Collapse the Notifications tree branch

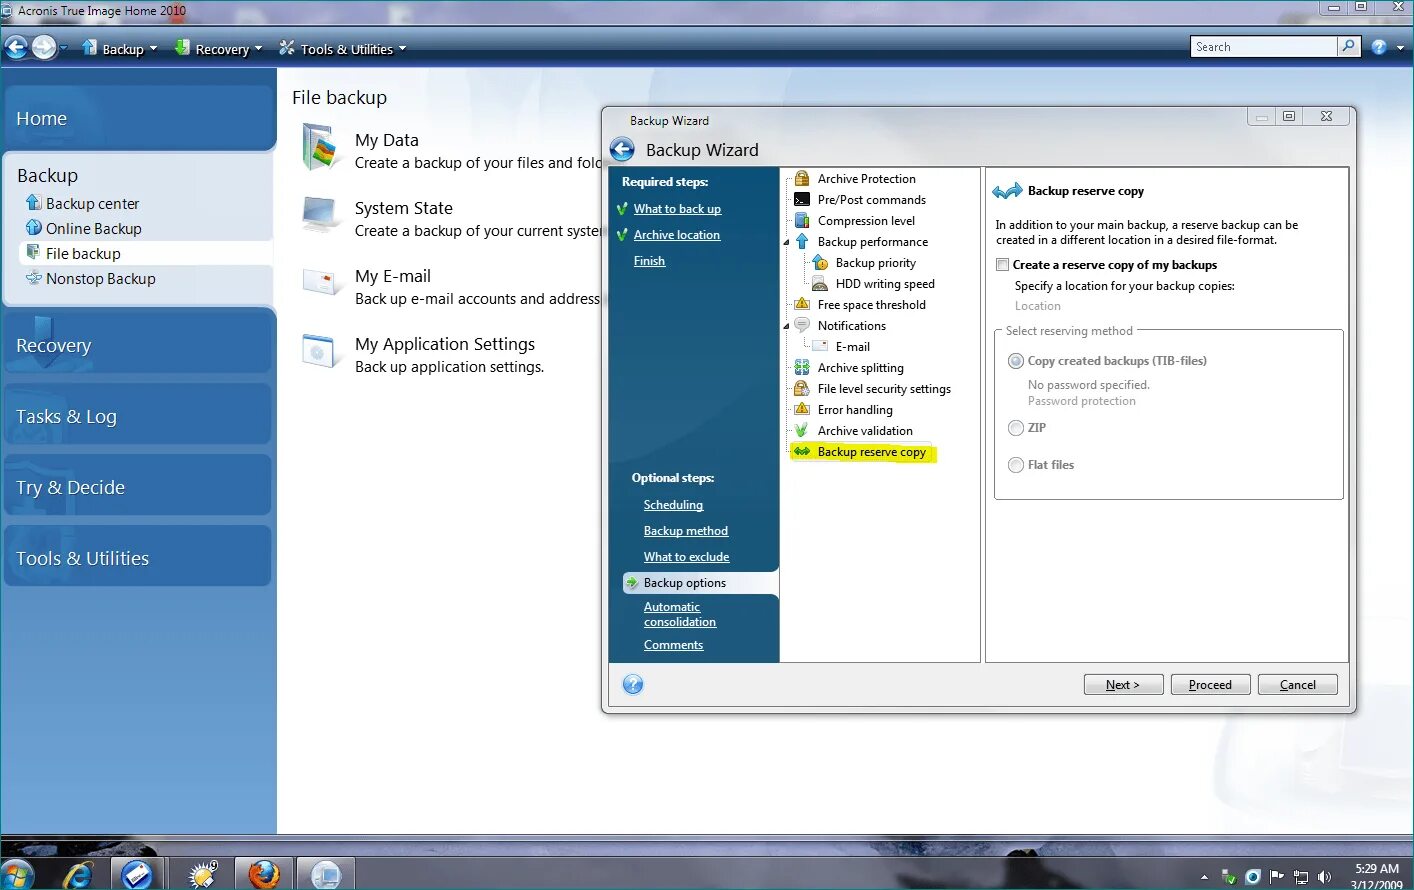point(787,325)
